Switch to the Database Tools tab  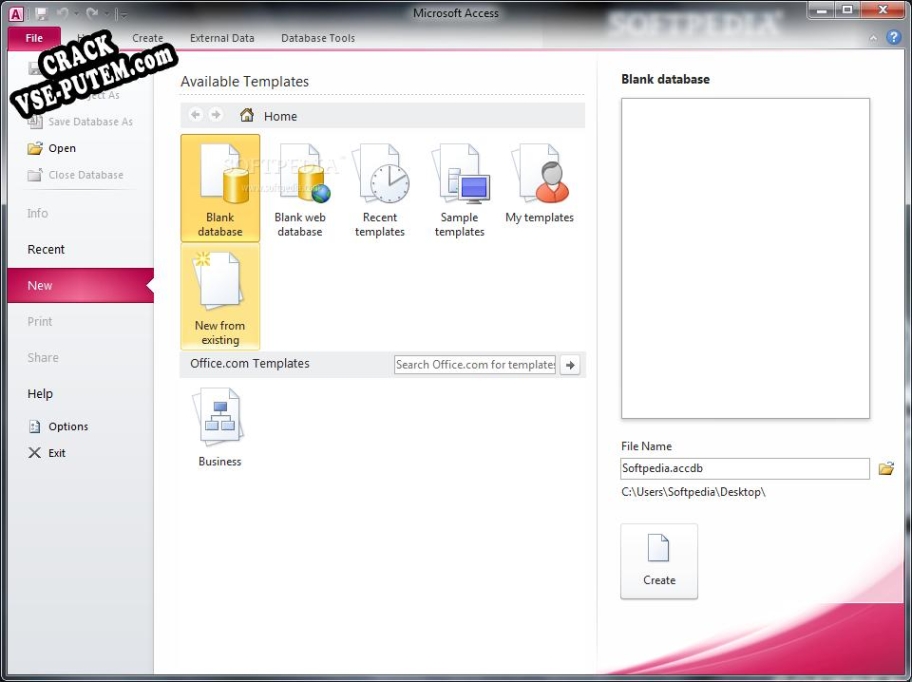point(318,37)
